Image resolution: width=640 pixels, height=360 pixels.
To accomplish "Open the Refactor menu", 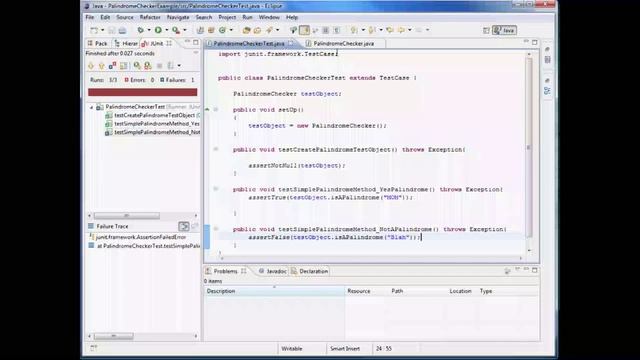I will click(x=150, y=18).
